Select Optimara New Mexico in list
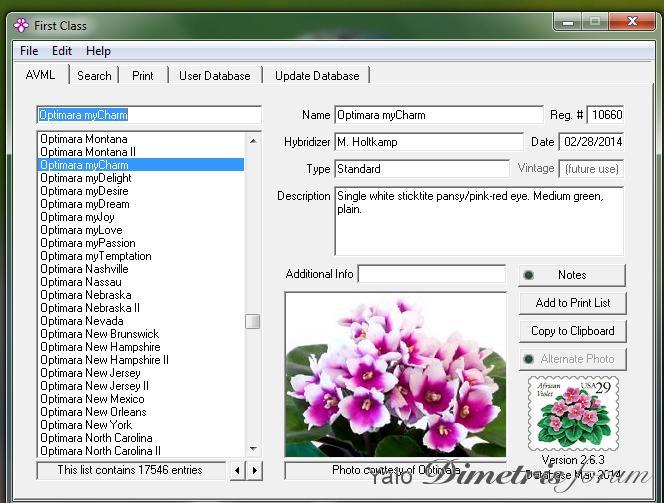The width and height of the screenshot is (664, 503). click(x=141, y=399)
